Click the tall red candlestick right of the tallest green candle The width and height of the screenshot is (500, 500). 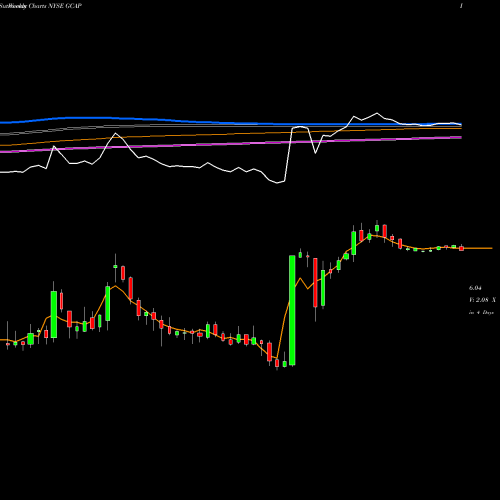tap(315, 283)
